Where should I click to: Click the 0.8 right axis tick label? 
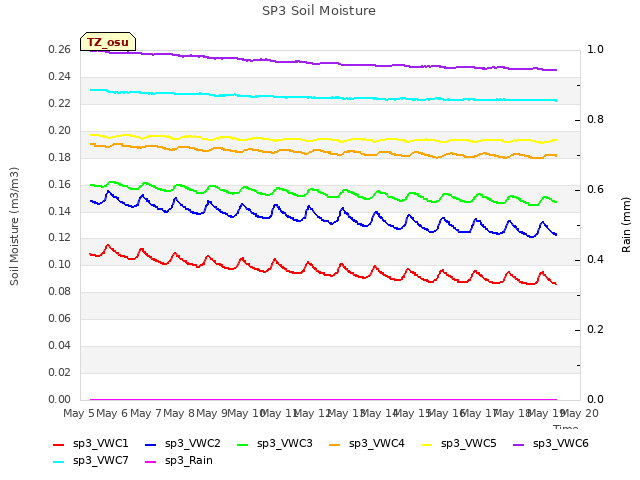[596, 119]
